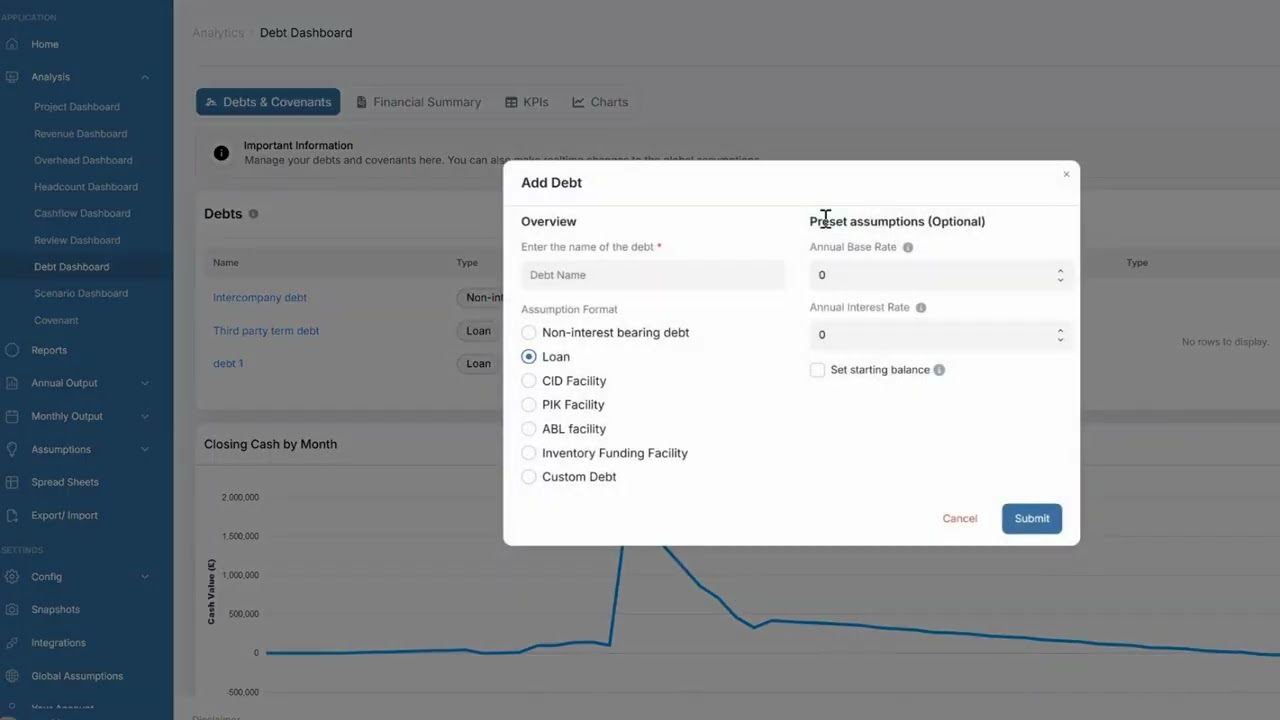Open Project Dashboard in sidebar
Image resolution: width=1280 pixels, height=720 pixels.
[77, 107]
